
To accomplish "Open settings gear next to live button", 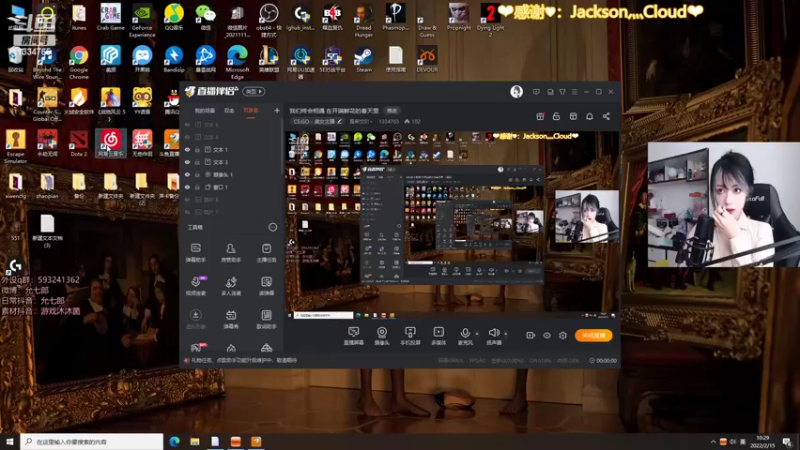I will pyautogui.click(x=563, y=335).
